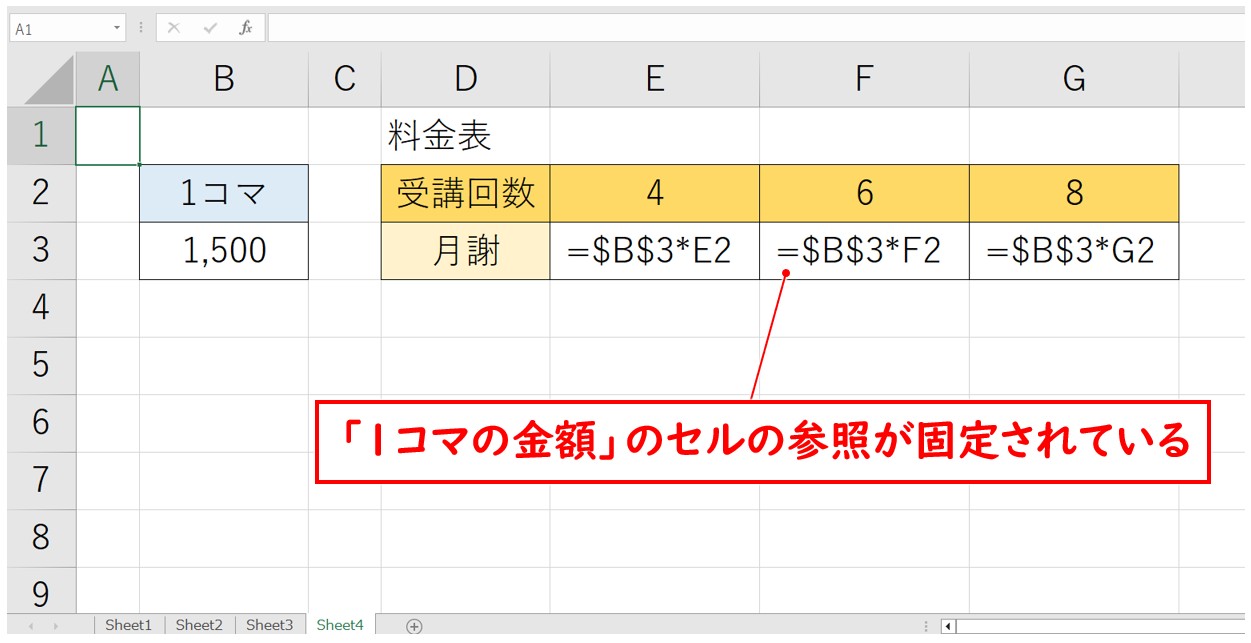
Task: Open the Insert Function fx dialog
Action: click(246, 28)
